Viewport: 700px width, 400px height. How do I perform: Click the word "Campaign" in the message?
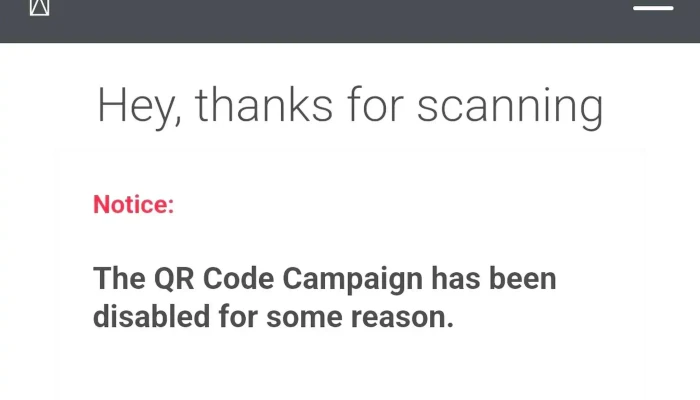point(353,280)
